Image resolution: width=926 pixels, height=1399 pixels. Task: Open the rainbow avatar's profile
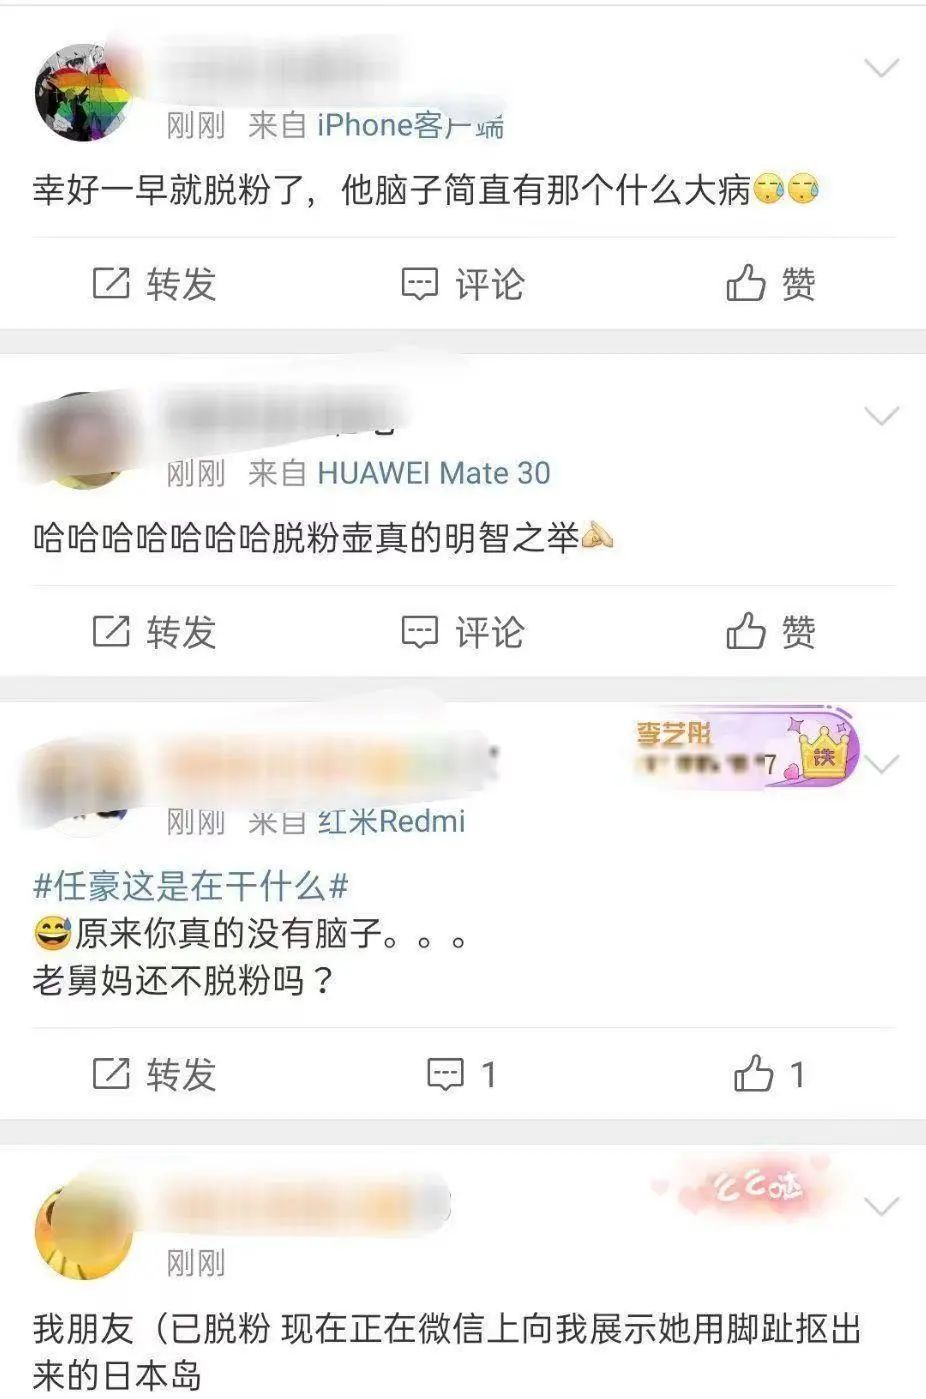pyautogui.click(x=84, y=93)
